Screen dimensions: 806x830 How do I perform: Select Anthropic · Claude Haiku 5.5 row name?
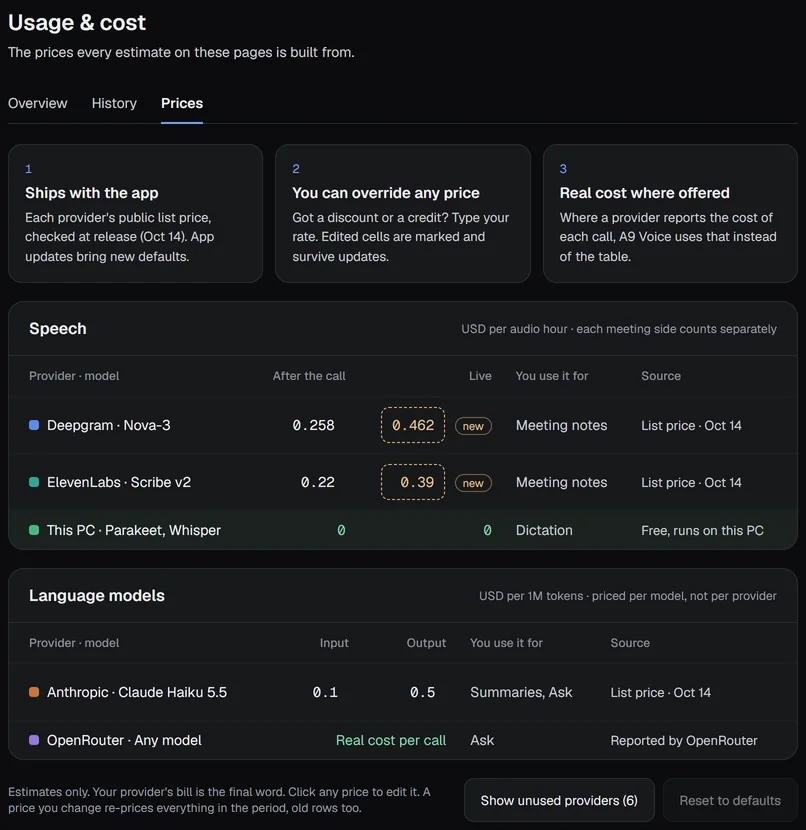[137, 692]
